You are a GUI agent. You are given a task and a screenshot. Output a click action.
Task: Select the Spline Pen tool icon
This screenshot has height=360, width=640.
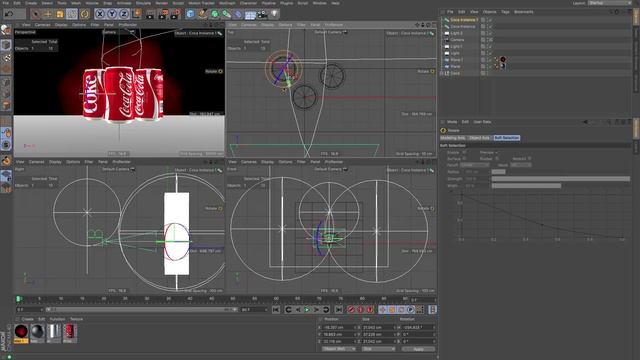click(x=202, y=14)
